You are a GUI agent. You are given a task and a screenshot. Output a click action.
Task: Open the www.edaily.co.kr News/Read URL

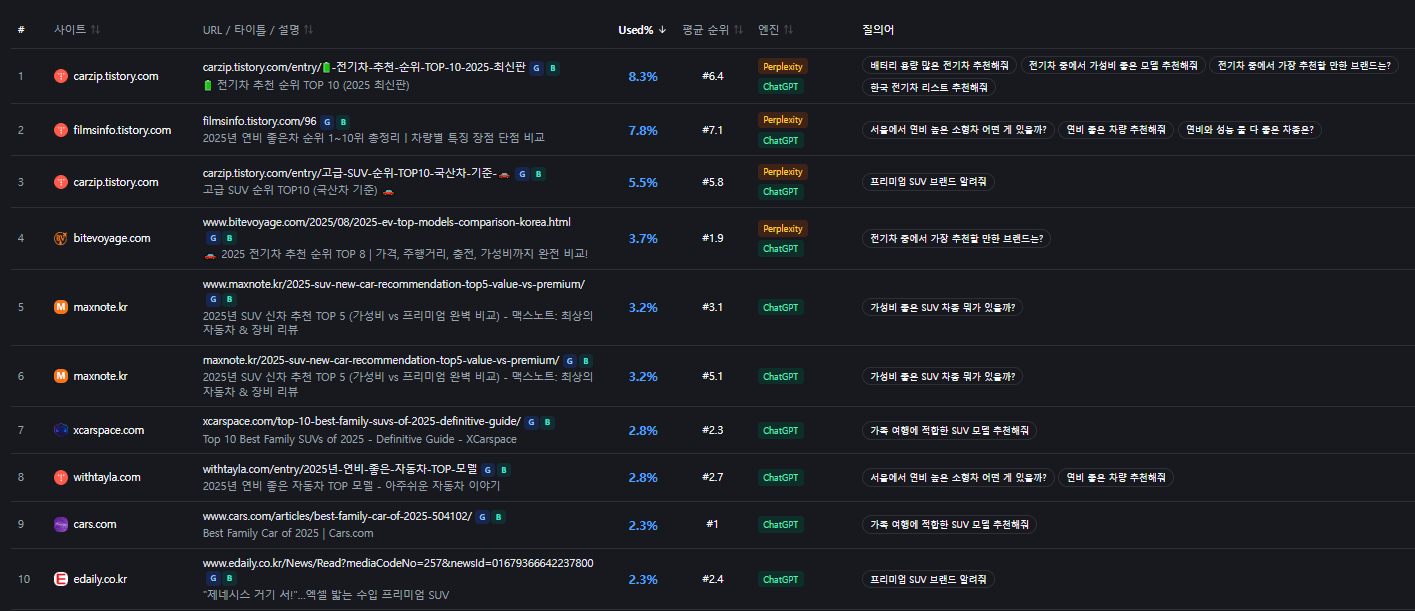(398, 563)
